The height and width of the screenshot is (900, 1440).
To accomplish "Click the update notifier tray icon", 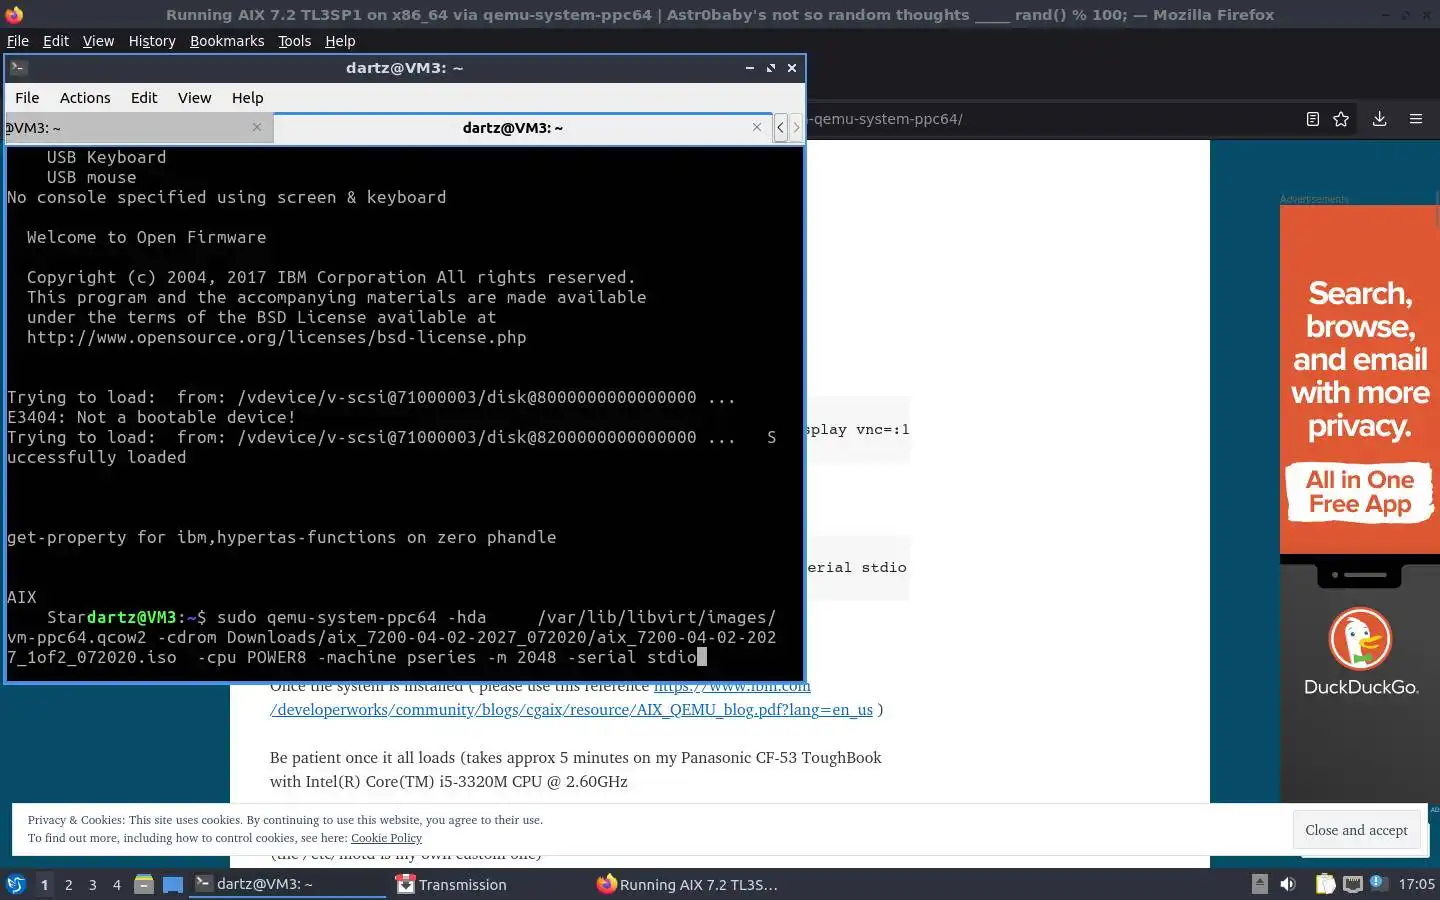I will pos(1377,883).
